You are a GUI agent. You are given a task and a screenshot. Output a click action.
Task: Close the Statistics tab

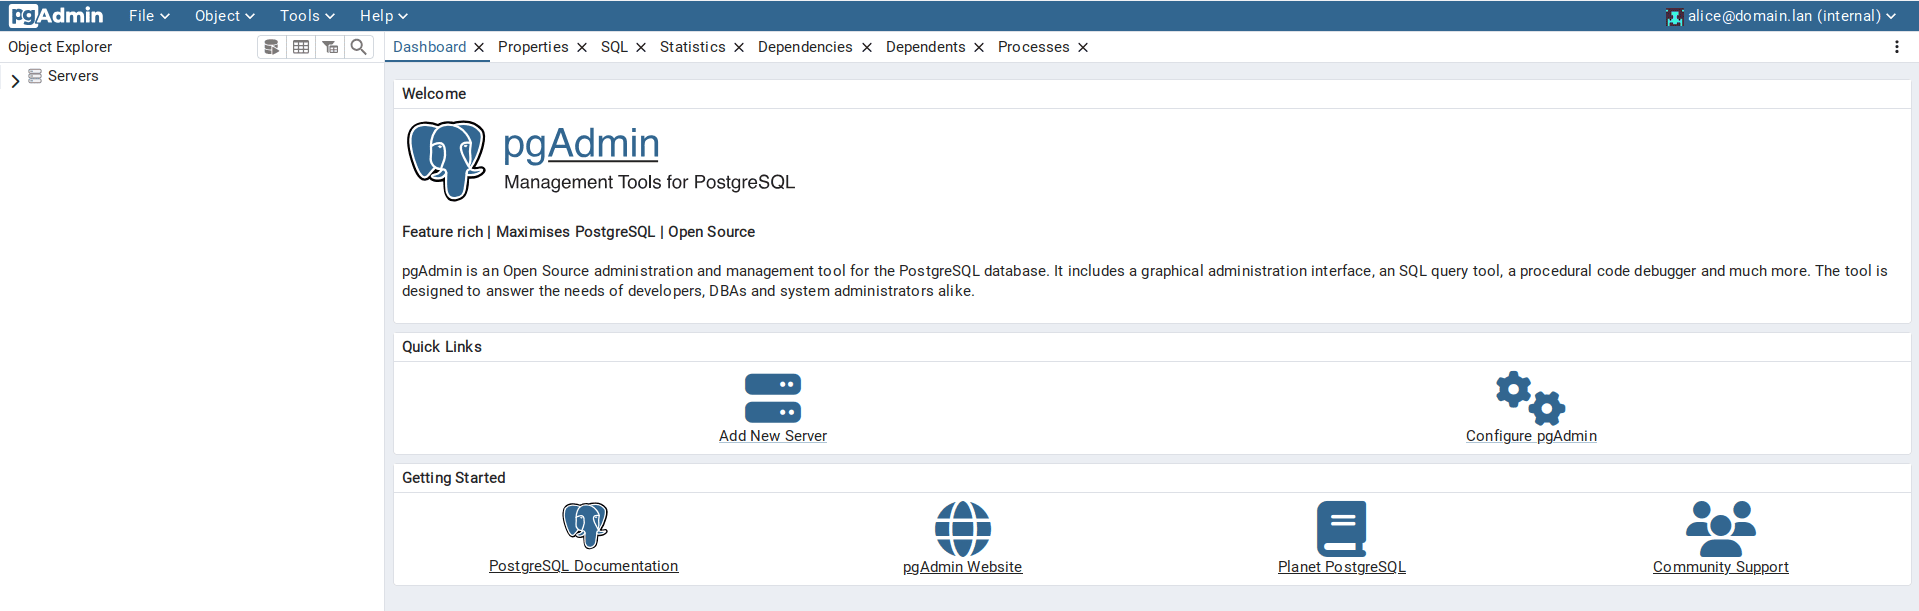tap(739, 47)
